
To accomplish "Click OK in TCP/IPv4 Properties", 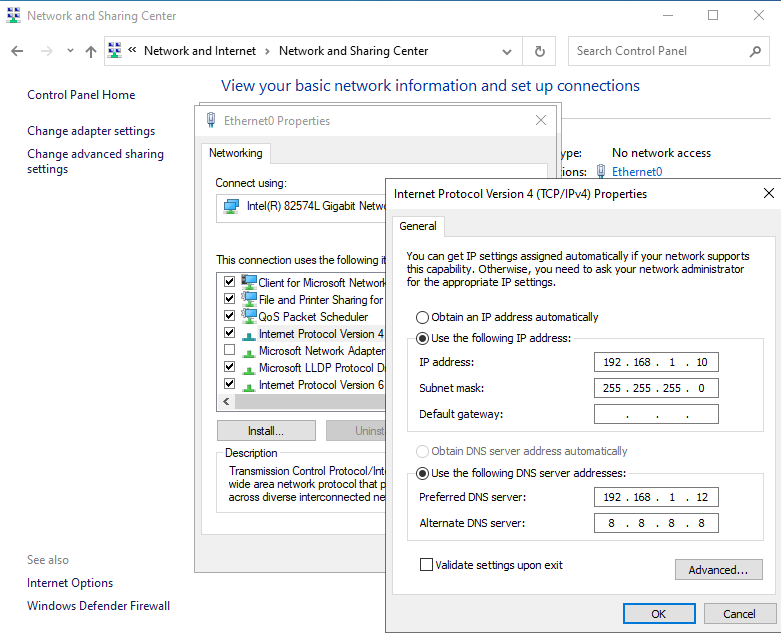I will (x=659, y=614).
